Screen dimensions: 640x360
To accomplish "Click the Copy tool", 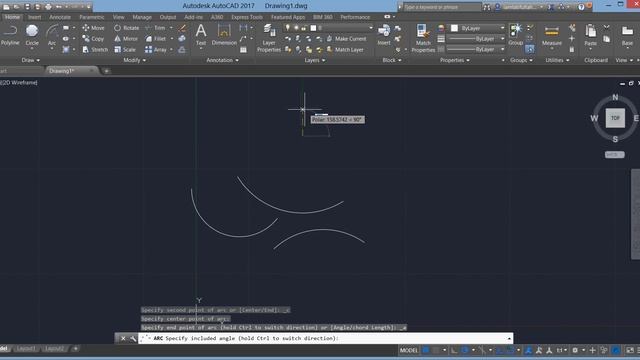I will pyautogui.click(x=93, y=39).
